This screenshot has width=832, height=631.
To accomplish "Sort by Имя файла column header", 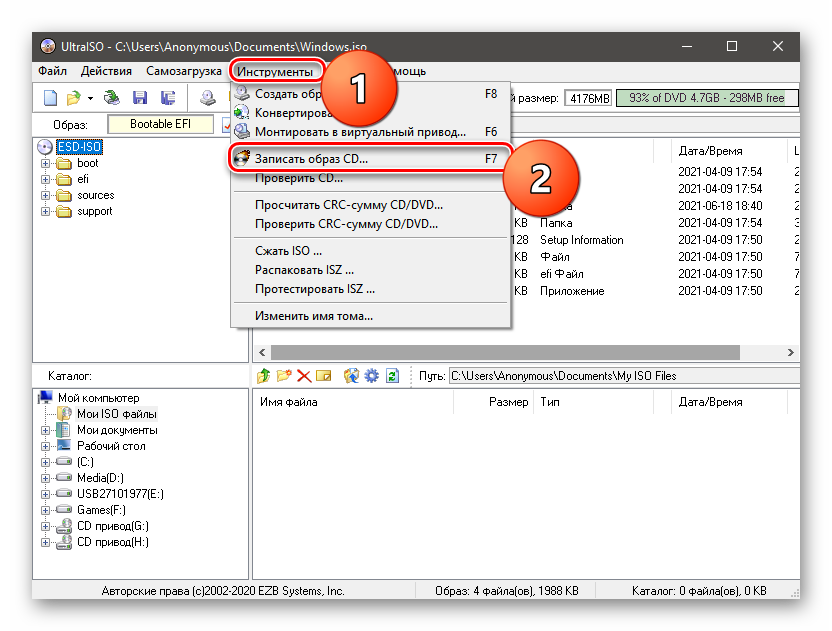I will pos(353,402).
